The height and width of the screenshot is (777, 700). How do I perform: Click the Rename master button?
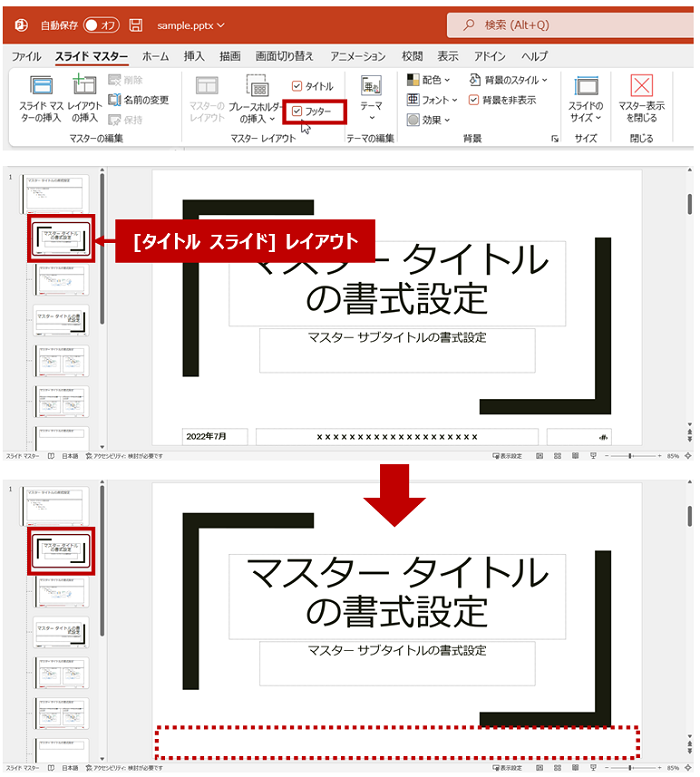[139, 100]
